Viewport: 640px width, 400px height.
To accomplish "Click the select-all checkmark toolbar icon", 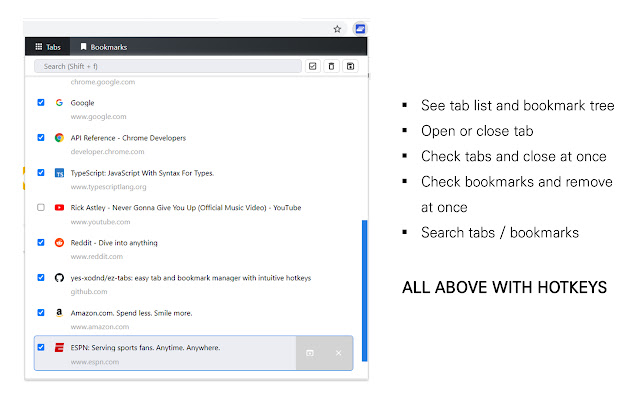I will (313, 66).
